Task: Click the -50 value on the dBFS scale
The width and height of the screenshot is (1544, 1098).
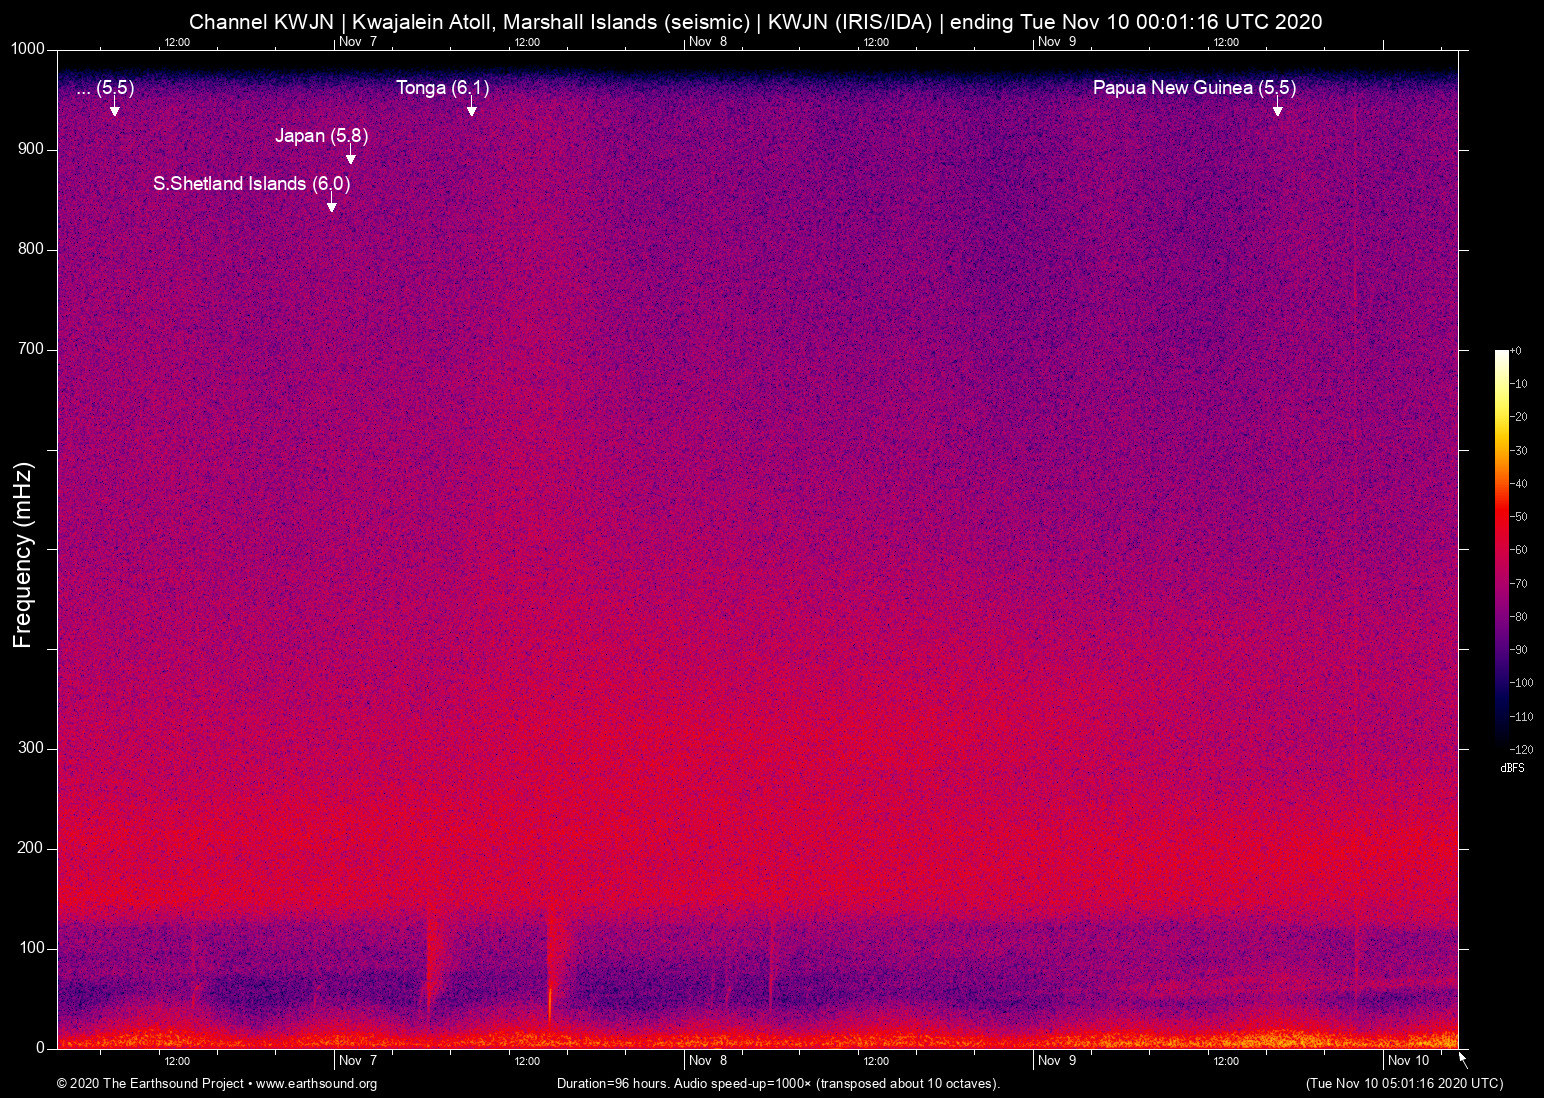Action: click(x=1519, y=517)
